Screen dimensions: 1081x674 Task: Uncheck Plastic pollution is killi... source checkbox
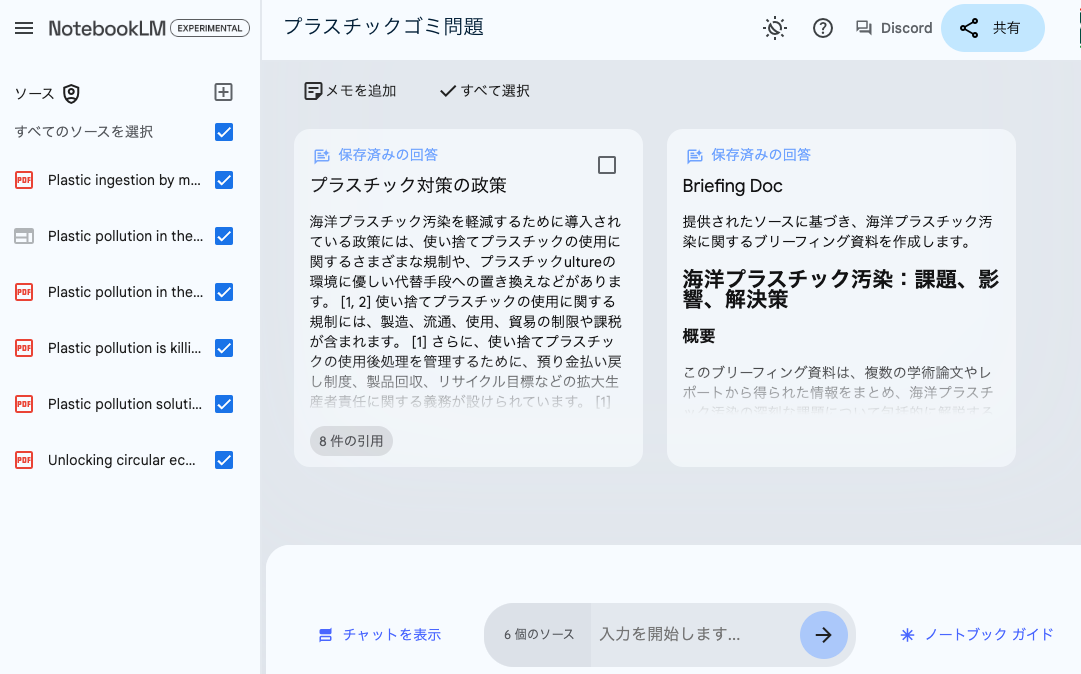224,348
